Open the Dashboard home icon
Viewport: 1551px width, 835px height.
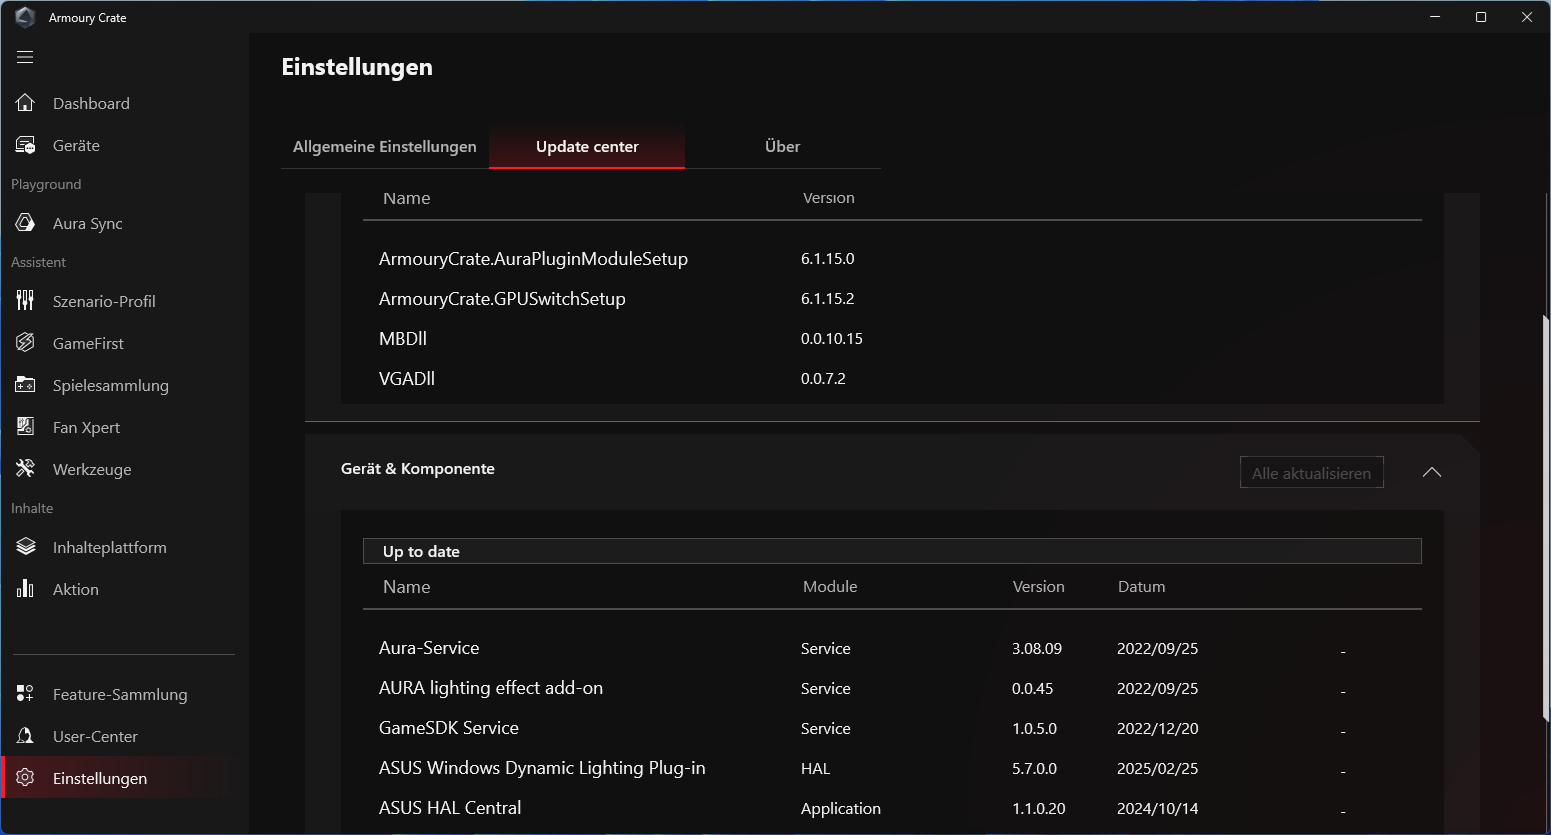(x=26, y=103)
